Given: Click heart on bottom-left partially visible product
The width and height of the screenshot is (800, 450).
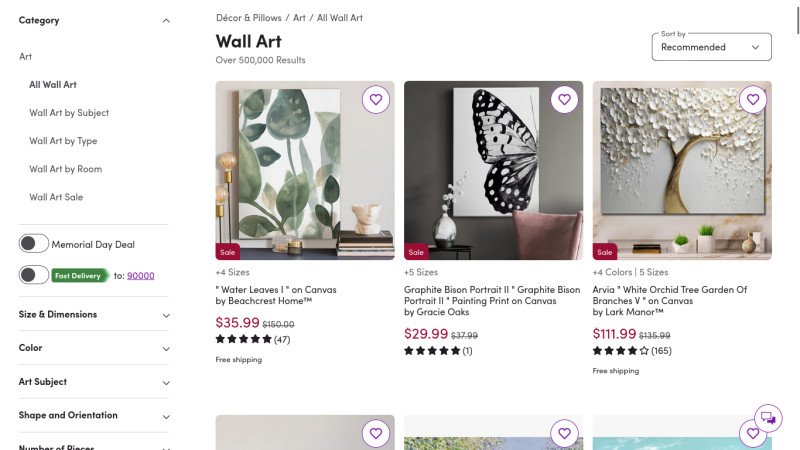Looking at the screenshot, I should (375, 433).
